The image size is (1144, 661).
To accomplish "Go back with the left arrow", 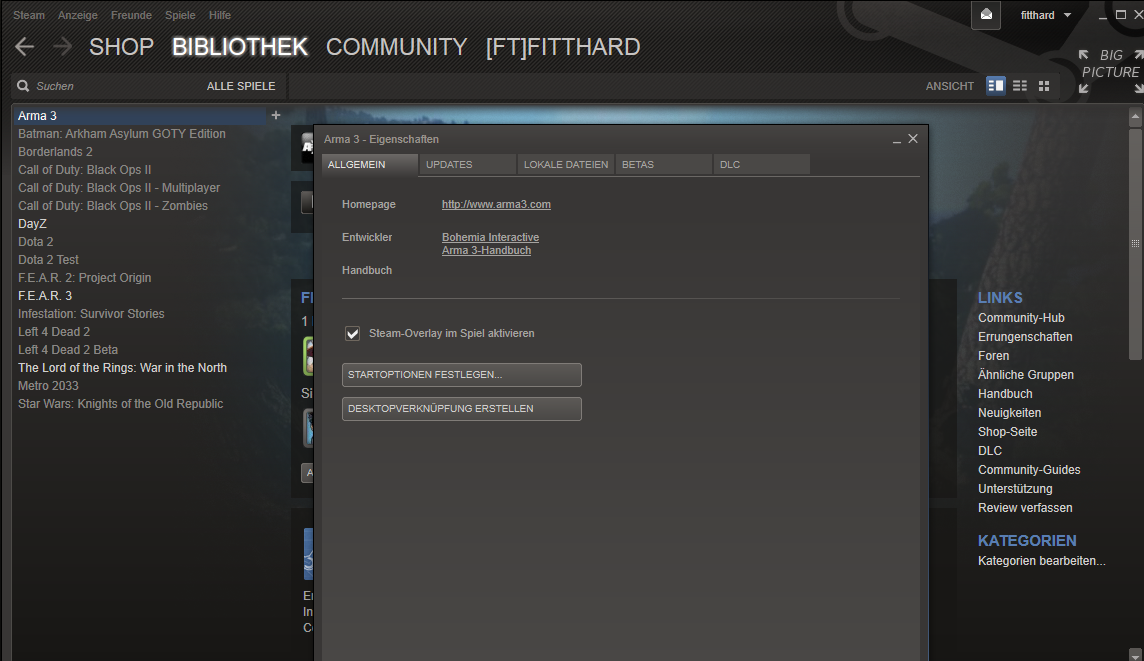I will (24, 47).
